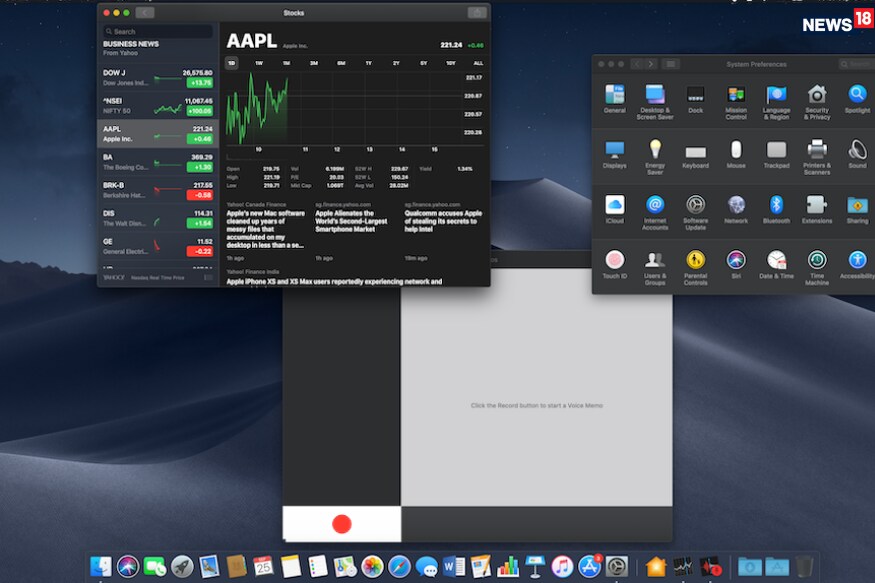This screenshot has width=875, height=583.
Task: Open Mission Control preferences
Action: tap(735, 102)
